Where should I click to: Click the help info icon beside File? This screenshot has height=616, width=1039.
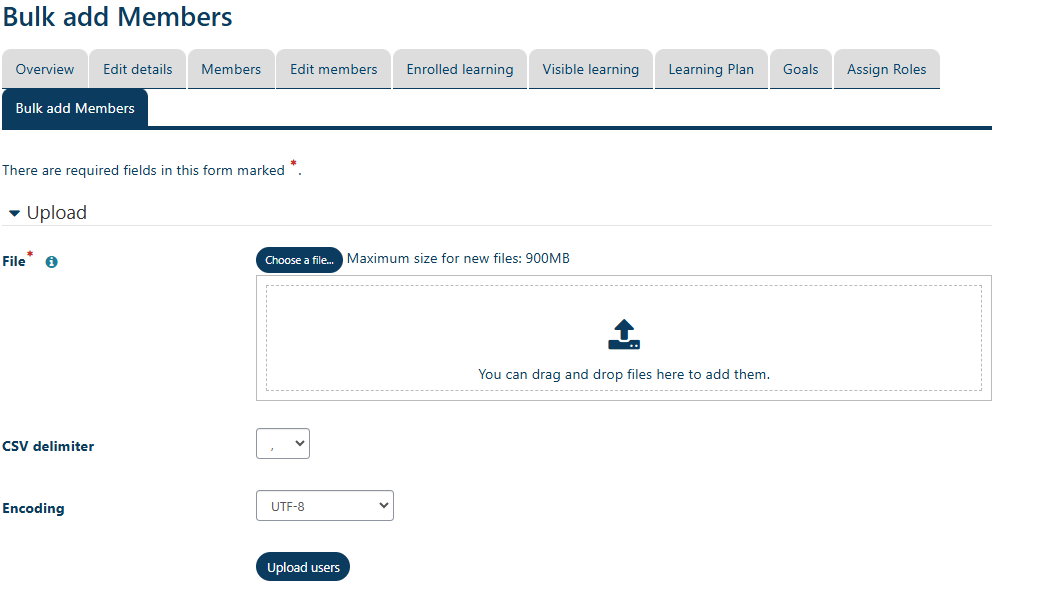click(51, 261)
